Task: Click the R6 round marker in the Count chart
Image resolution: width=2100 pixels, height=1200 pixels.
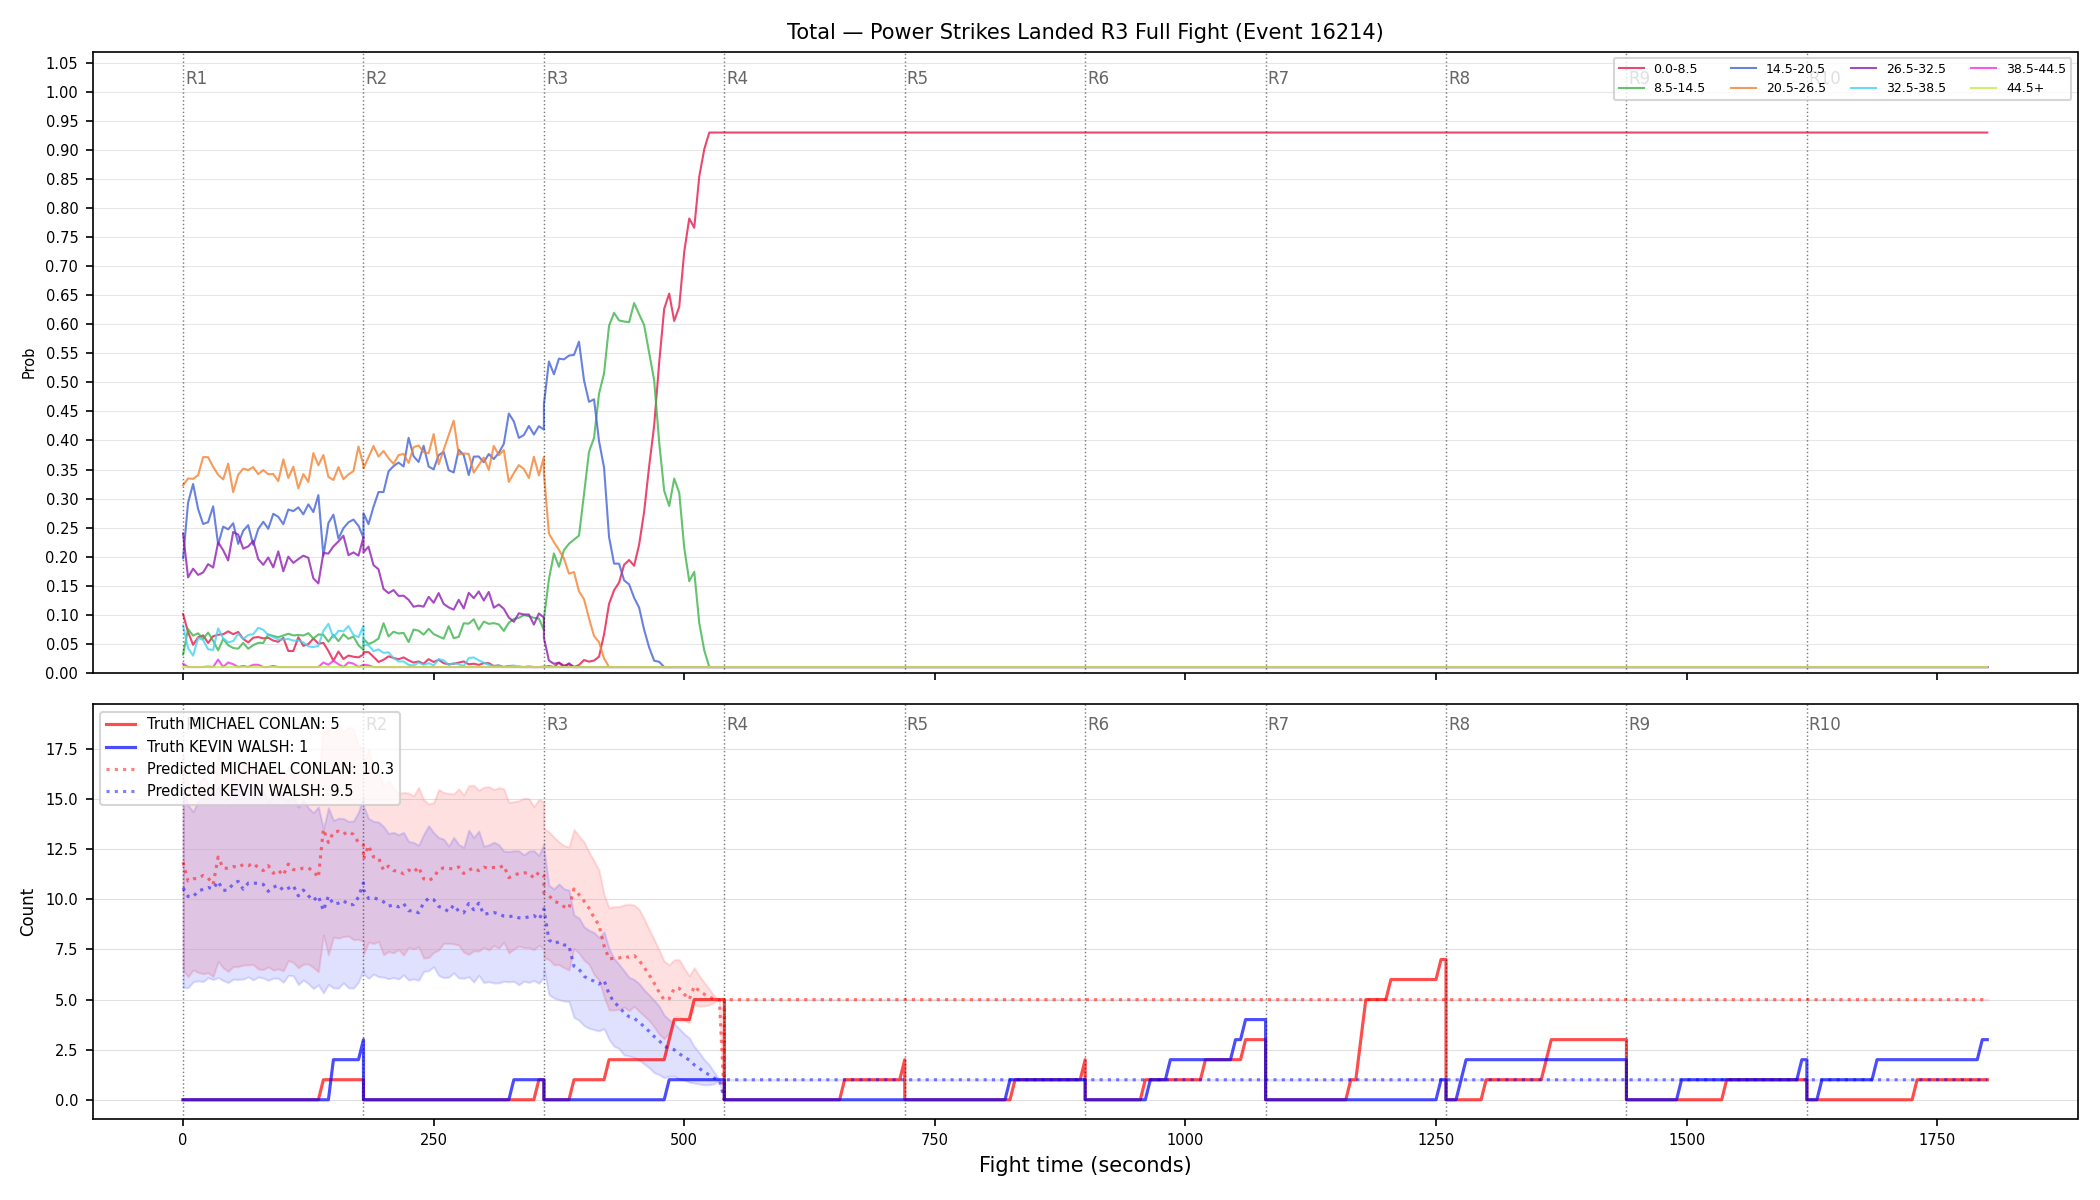Action: point(1098,724)
